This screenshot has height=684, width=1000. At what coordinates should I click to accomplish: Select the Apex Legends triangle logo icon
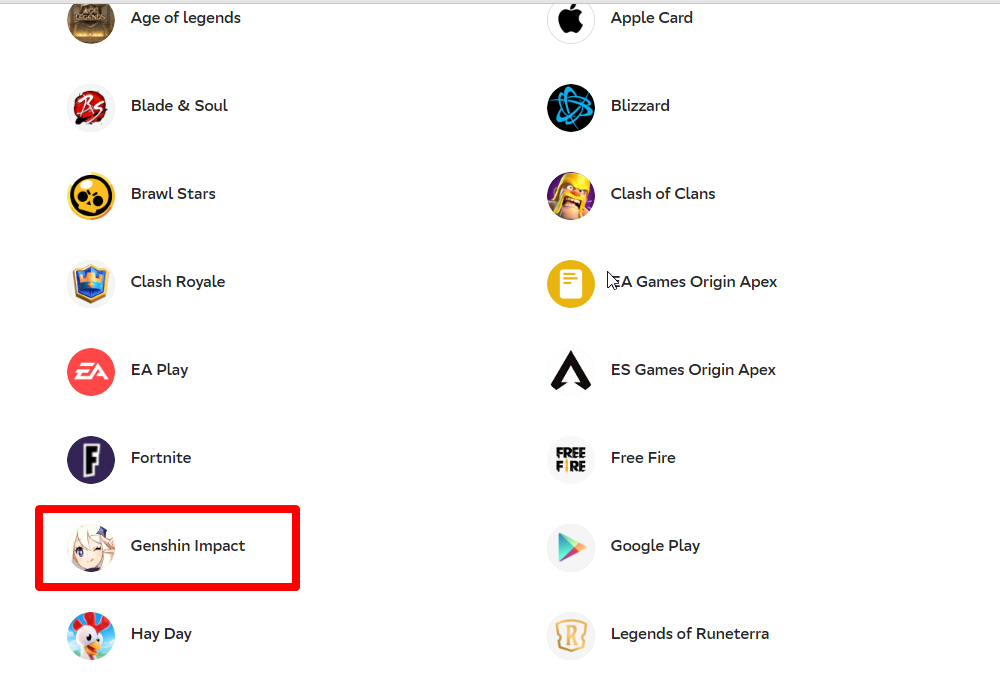[571, 372]
